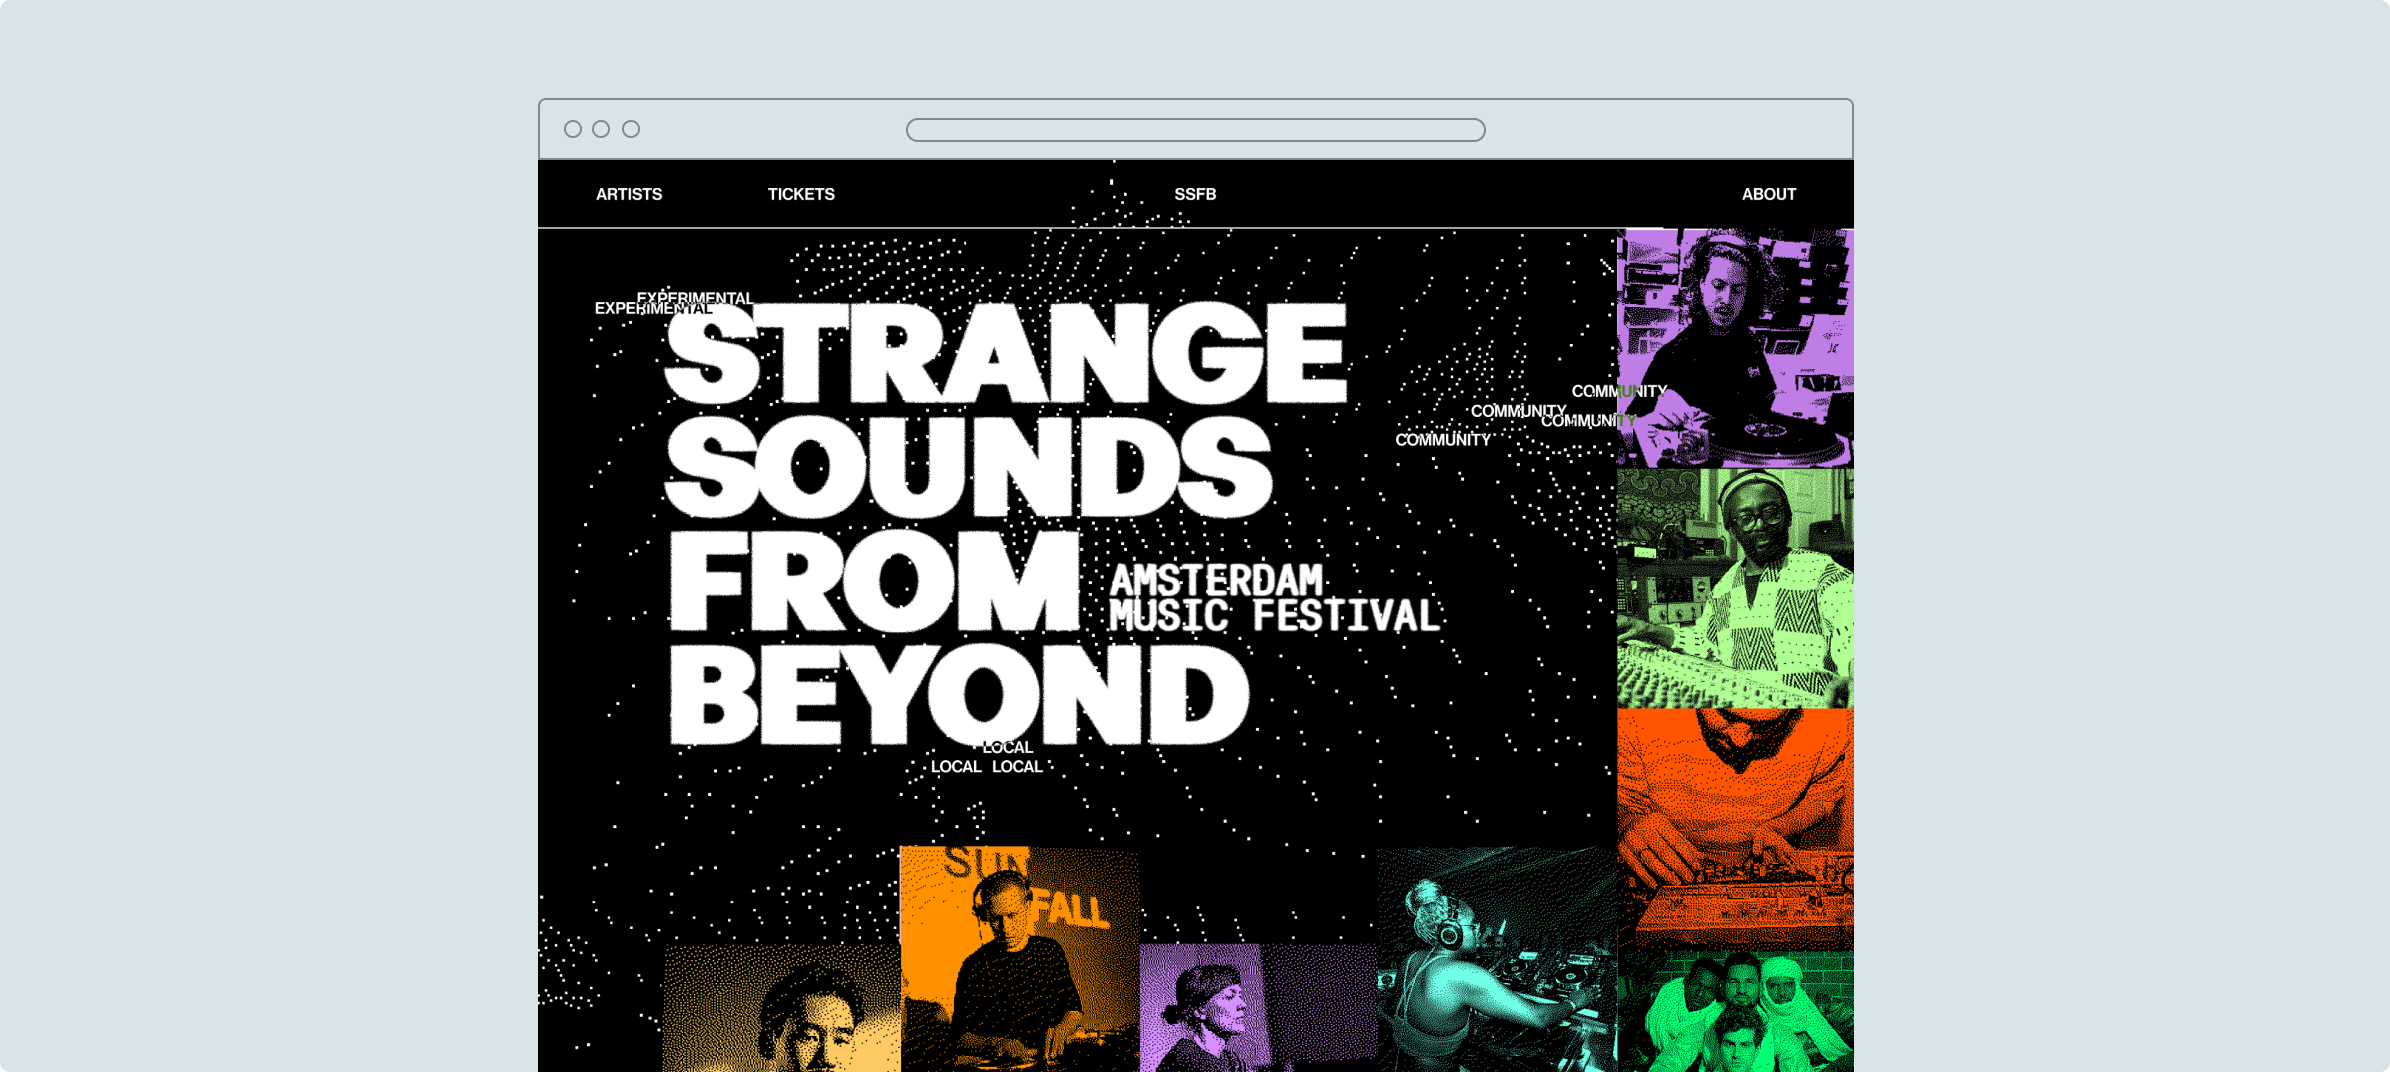The height and width of the screenshot is (1072, 2390).
Task: Click the second browser window circle button
Action: tap(601, 129)
